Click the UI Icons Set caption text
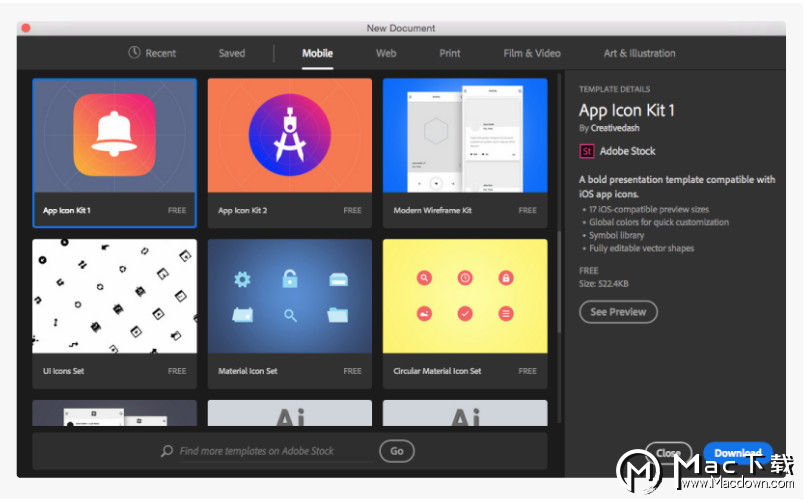Screen dimensions: 804x500 tap(64, 371)
